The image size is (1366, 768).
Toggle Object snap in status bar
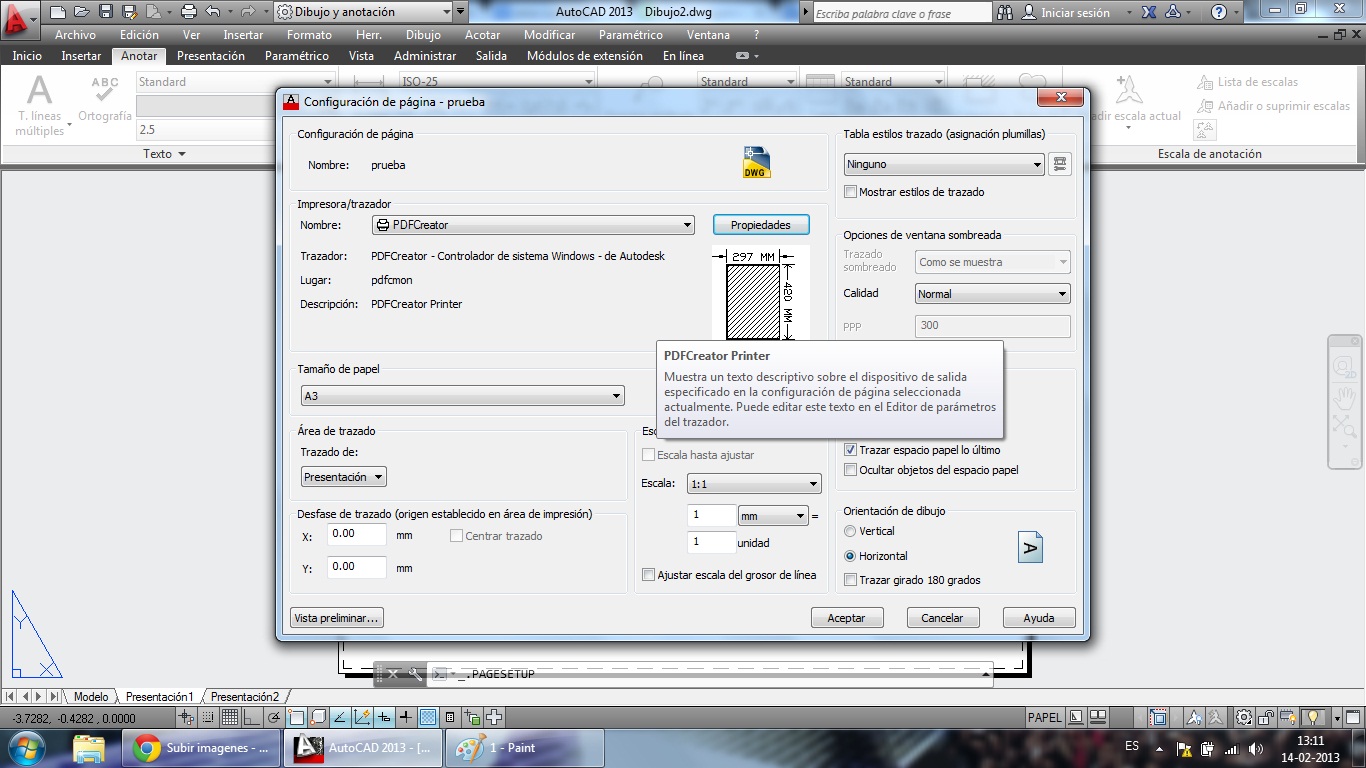[296, 717]
